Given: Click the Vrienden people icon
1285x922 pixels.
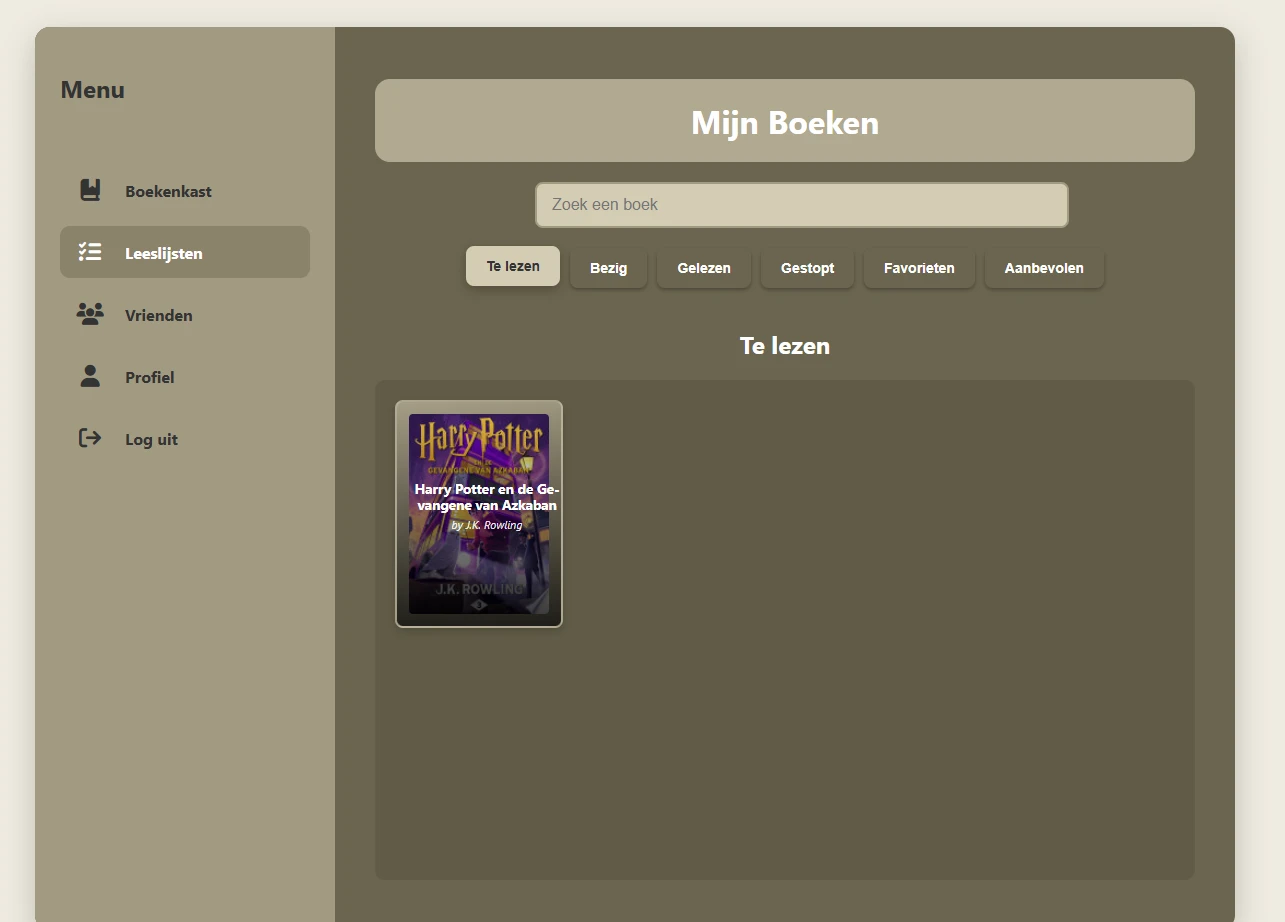Looking at the screenshot, I should 90,313.
